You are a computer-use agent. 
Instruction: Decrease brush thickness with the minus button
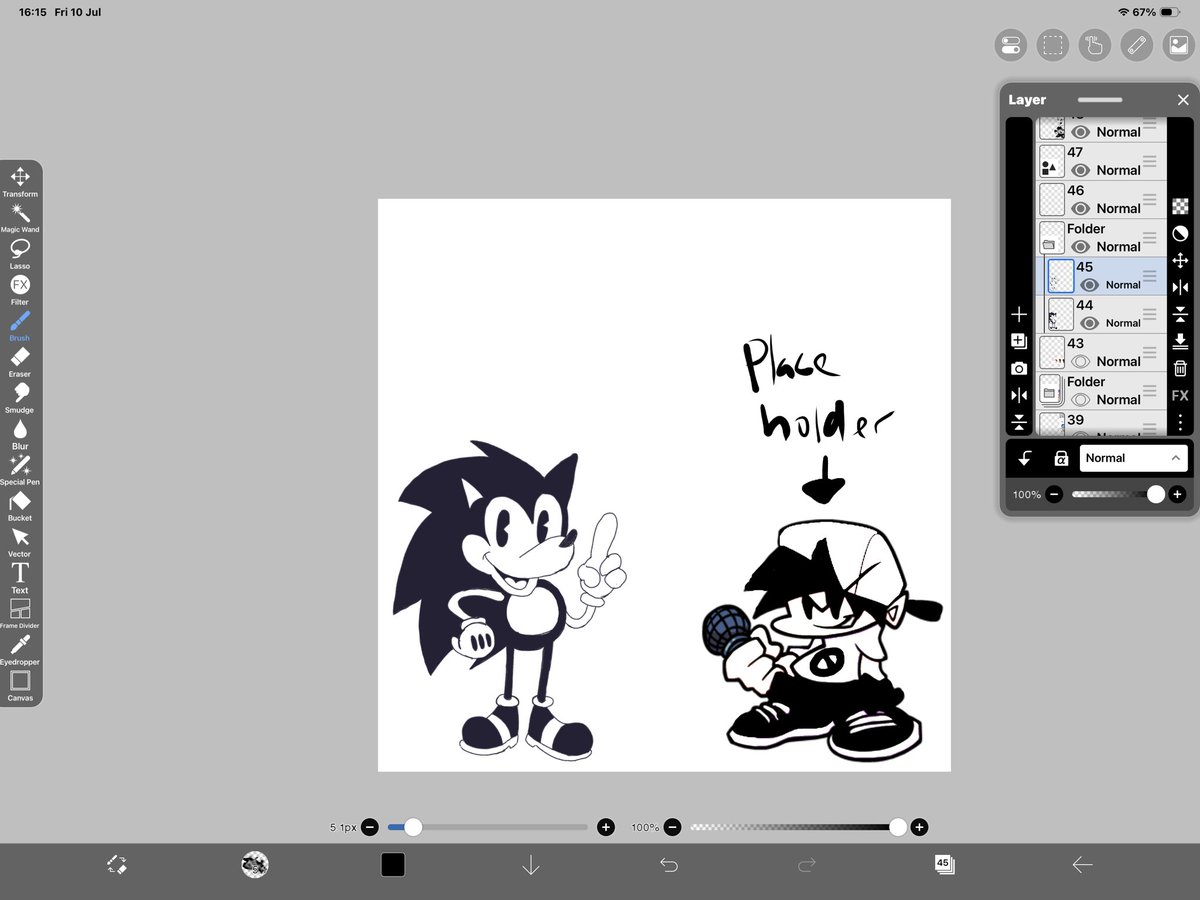coord(370,827)
